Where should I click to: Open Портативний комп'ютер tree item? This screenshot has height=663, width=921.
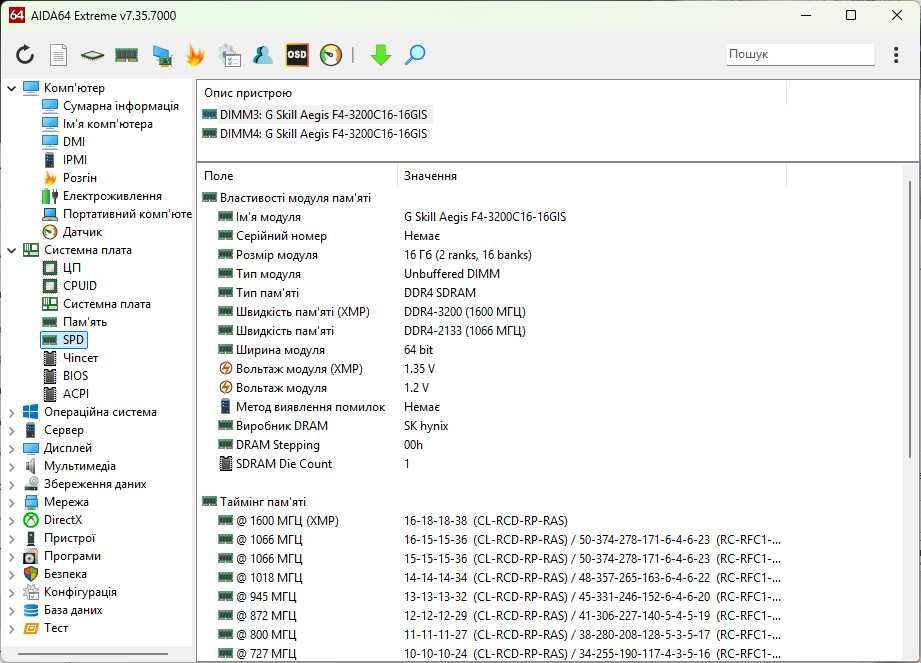click(117, 214)
